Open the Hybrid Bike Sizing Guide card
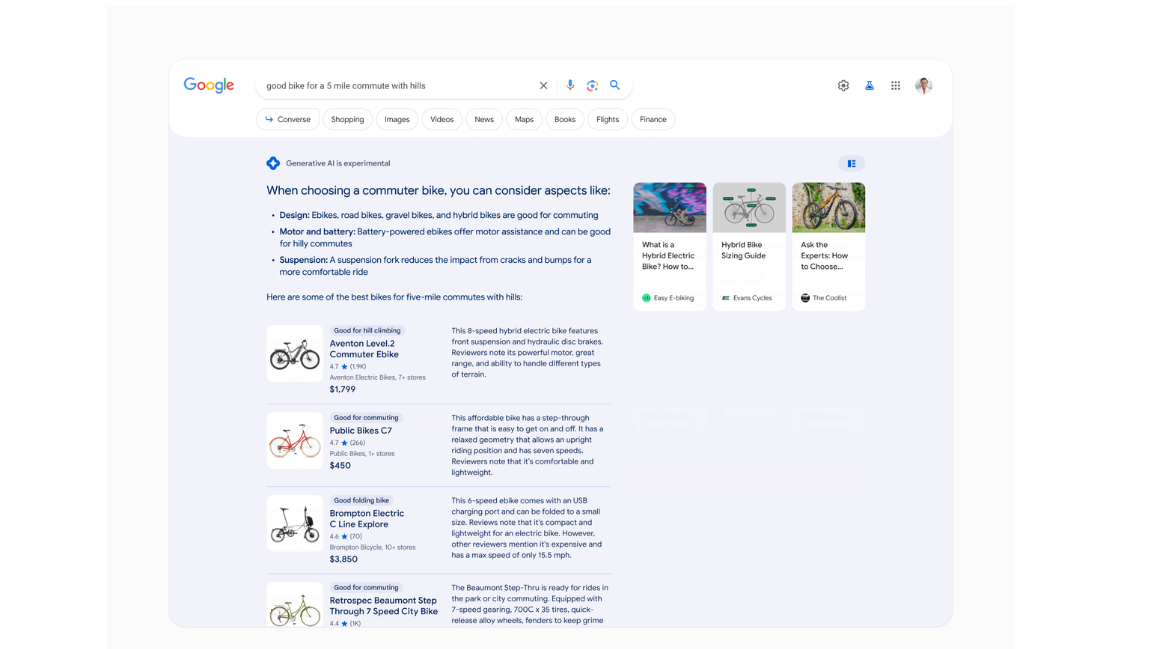This screenshot has width=1154, height=649. pos(748,247)
